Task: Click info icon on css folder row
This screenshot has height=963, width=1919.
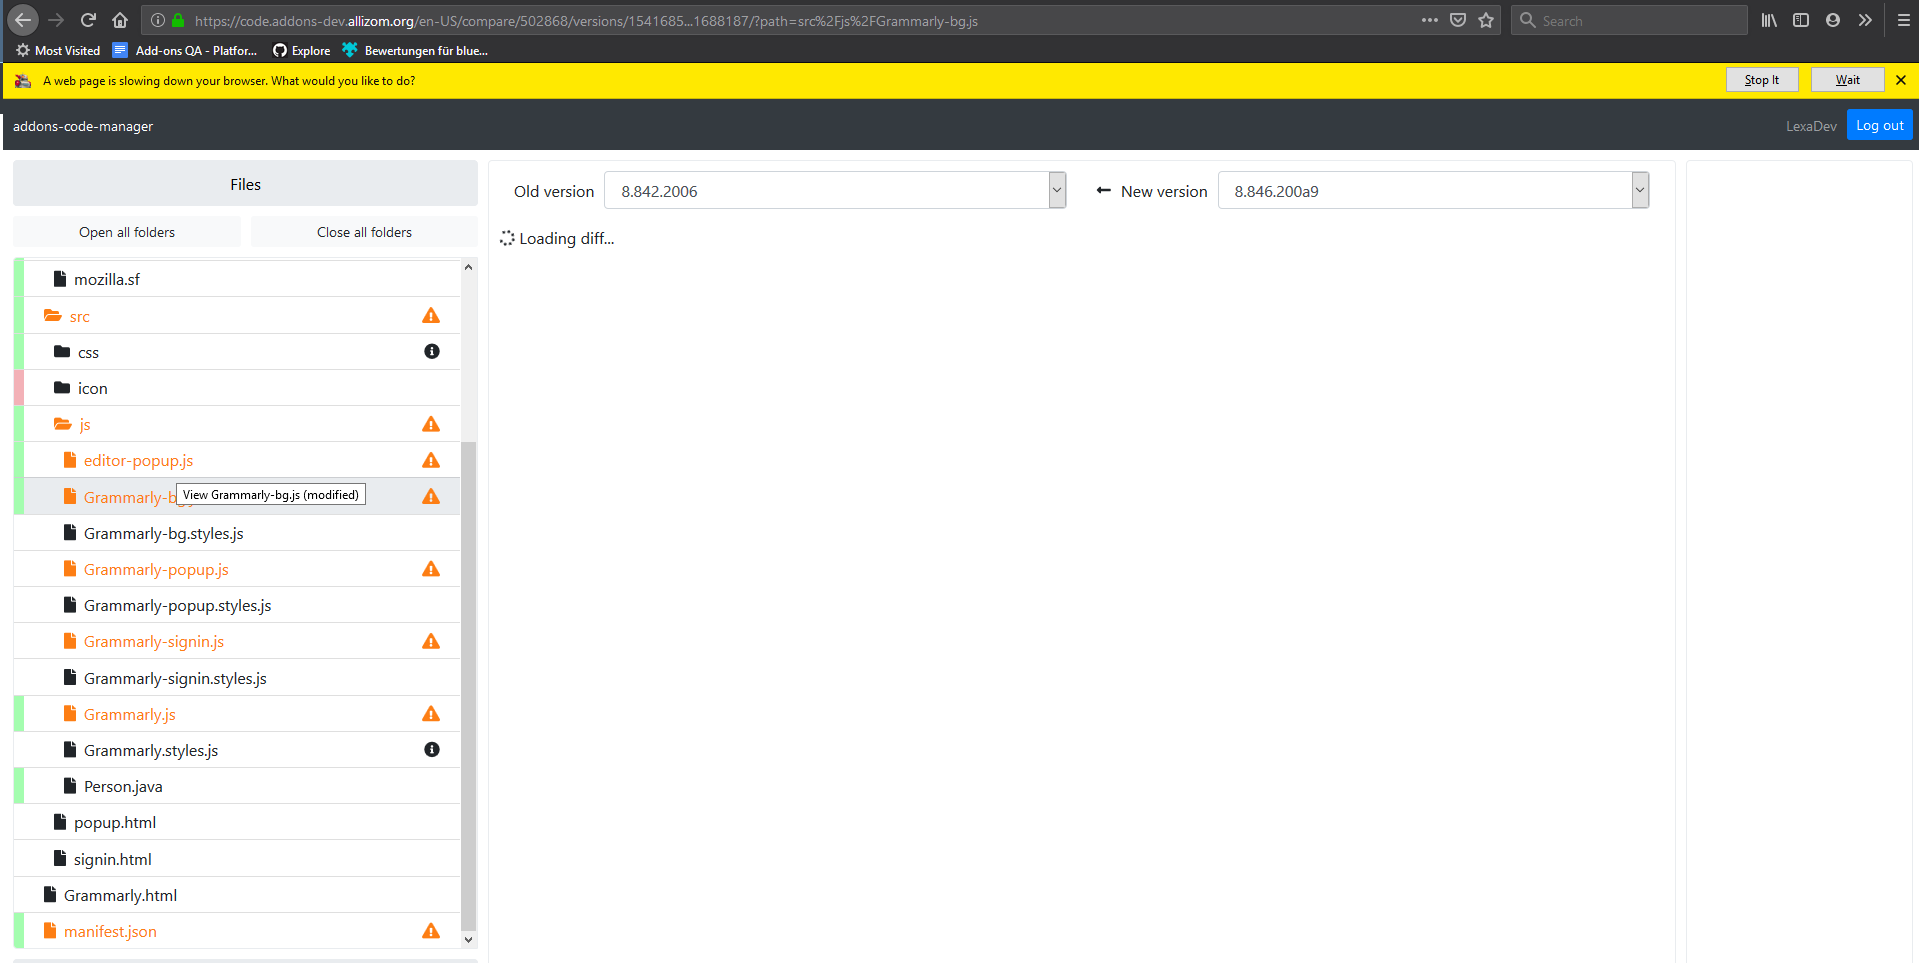Action: (x=432, y=352)
